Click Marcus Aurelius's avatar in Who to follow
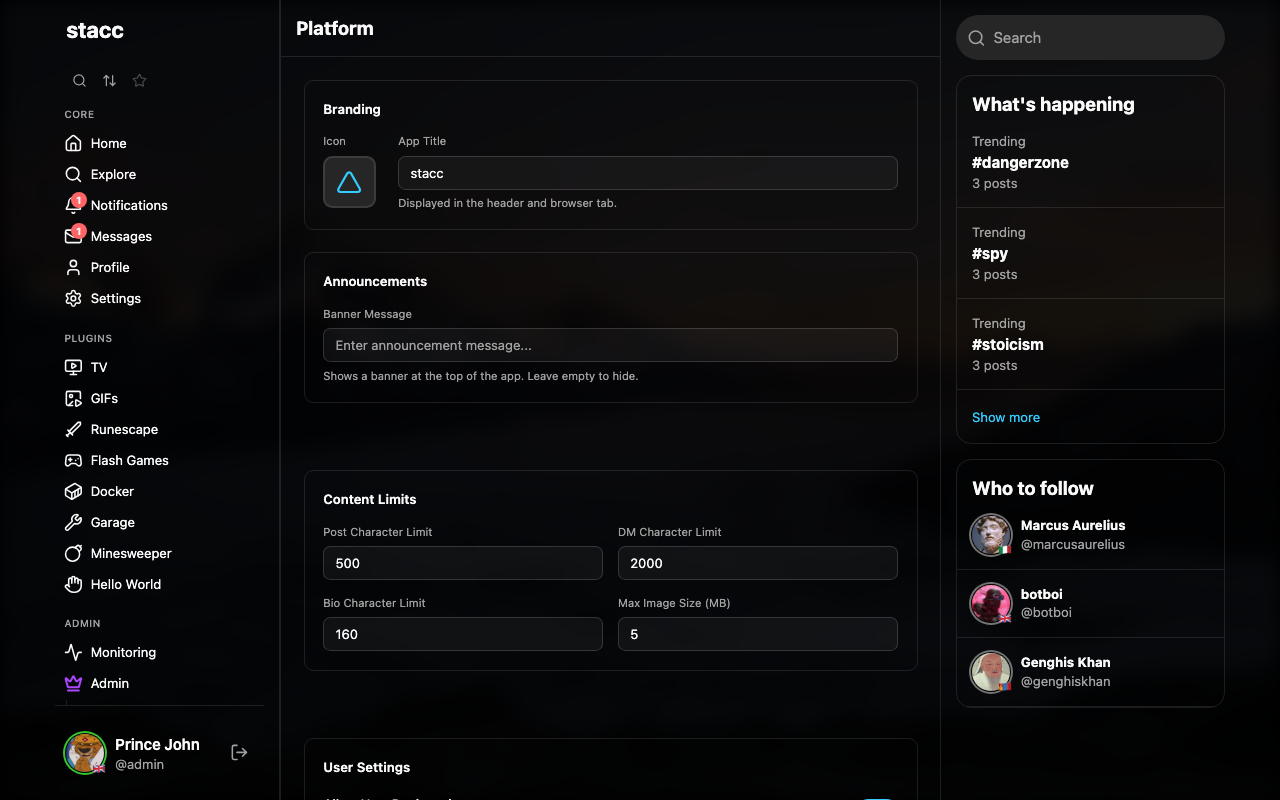1280x800 pixels. tap(991, 535)
